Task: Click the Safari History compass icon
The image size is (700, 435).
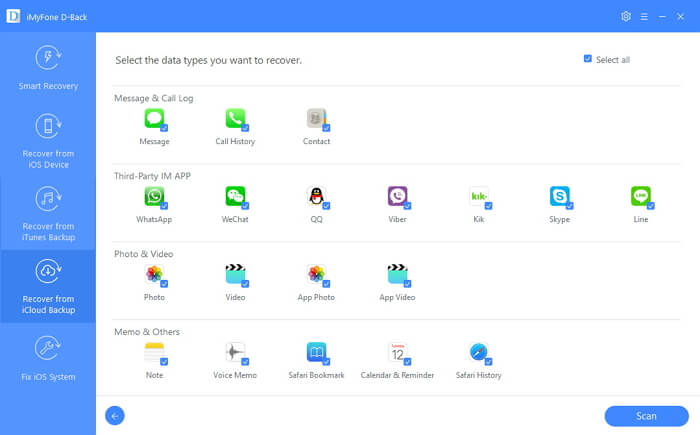Action: pyautogui.click(x=479, y=352)
